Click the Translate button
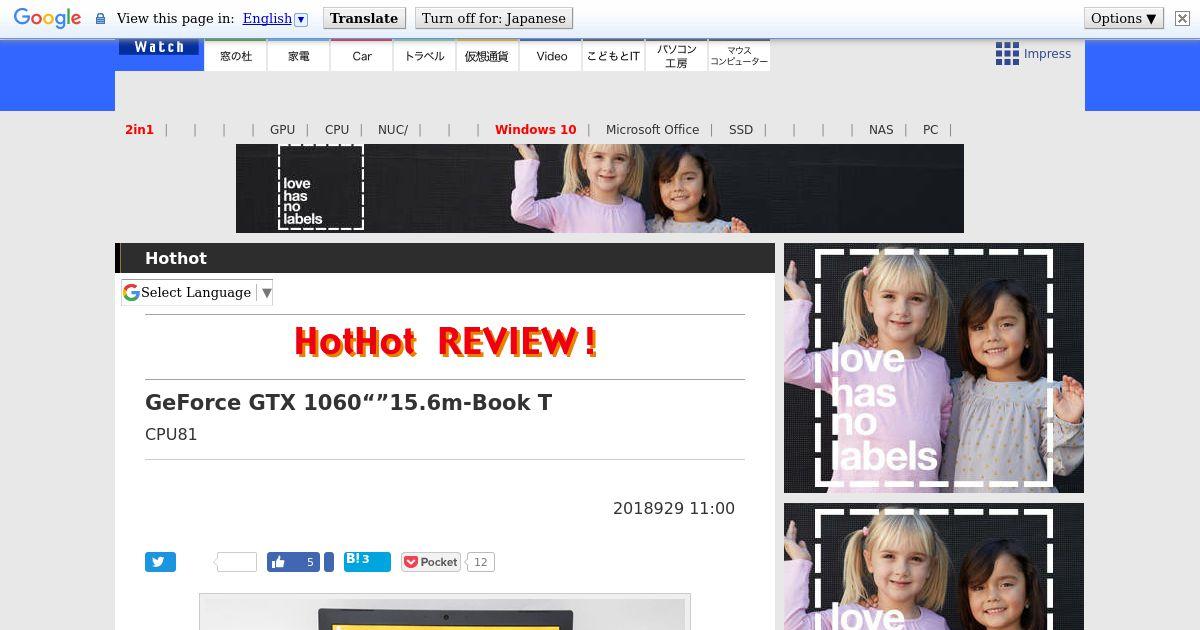 [364, 18]
